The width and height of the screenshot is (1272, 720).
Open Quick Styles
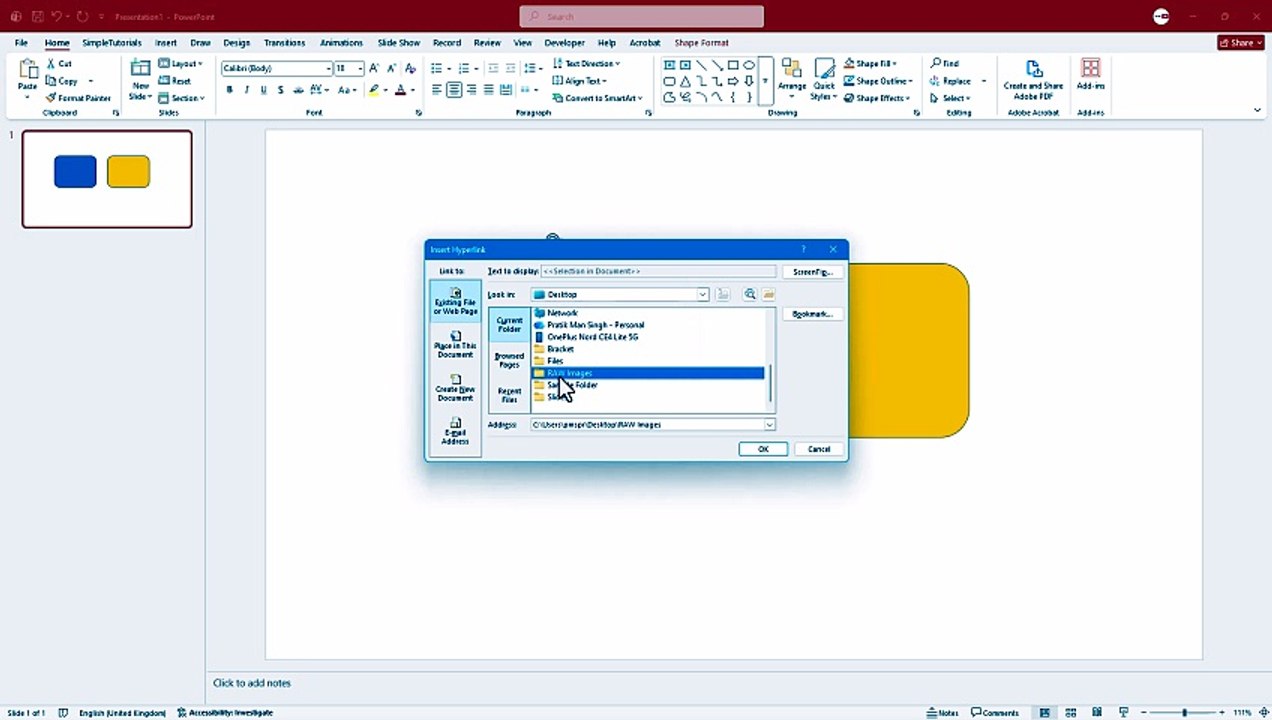click(823, 78)
